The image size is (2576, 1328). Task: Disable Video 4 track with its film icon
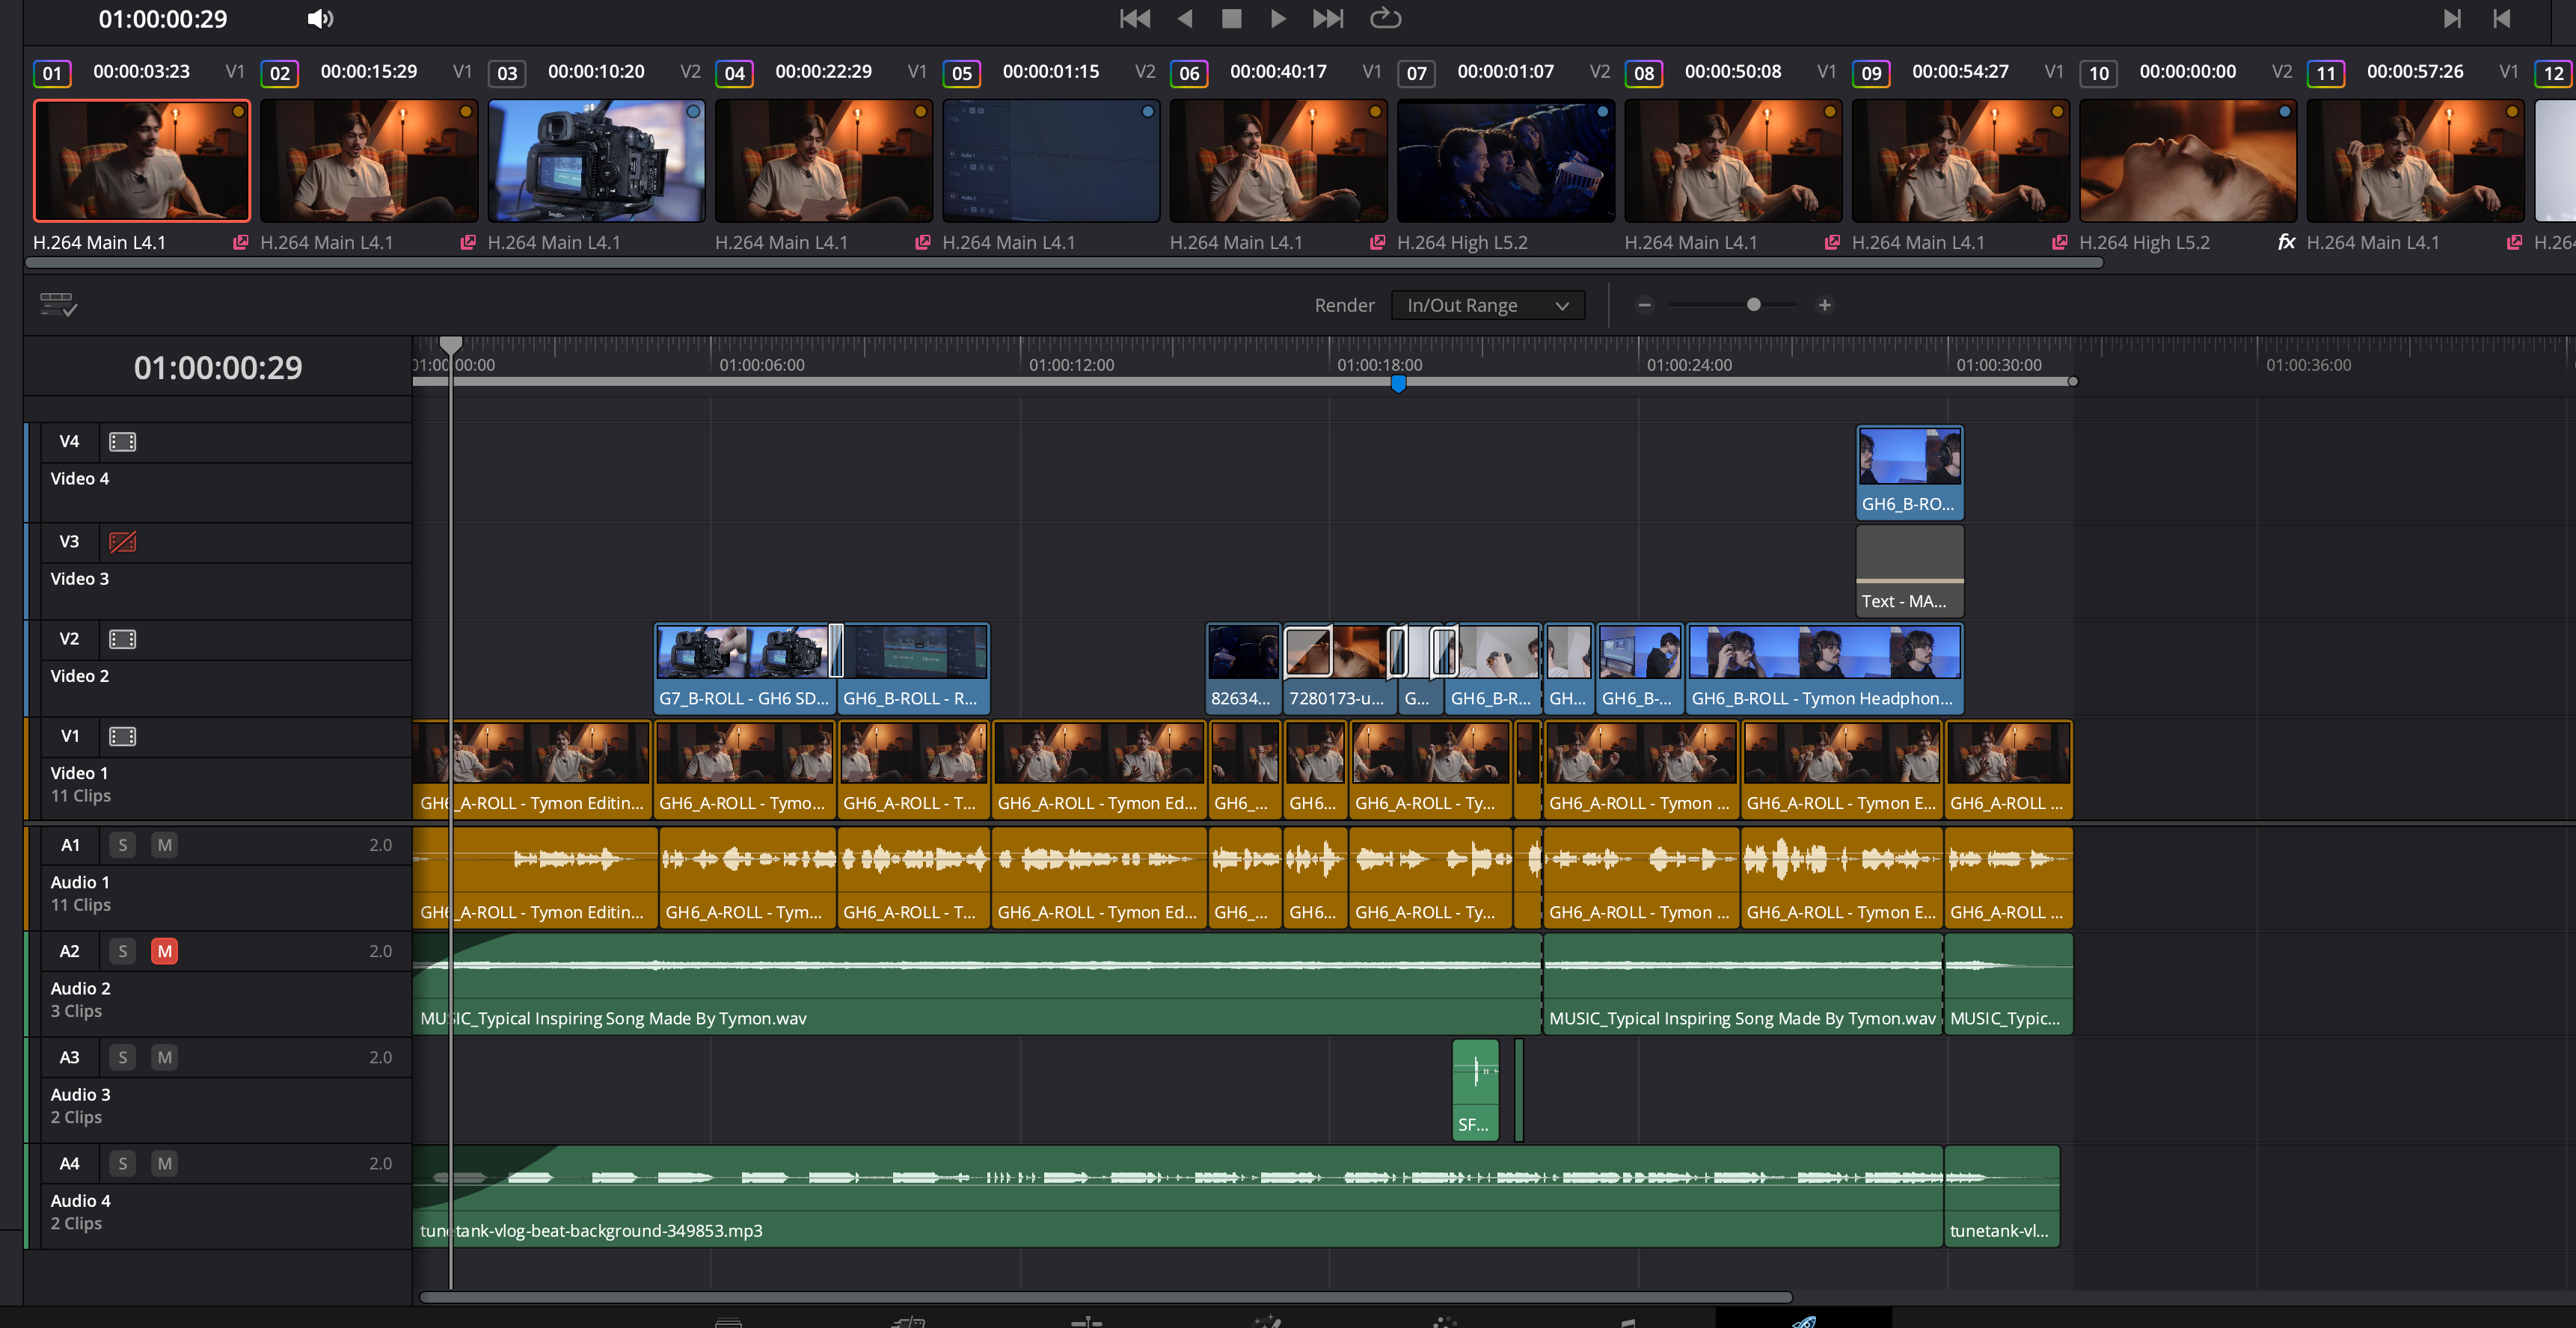click(x=122, y=442)
